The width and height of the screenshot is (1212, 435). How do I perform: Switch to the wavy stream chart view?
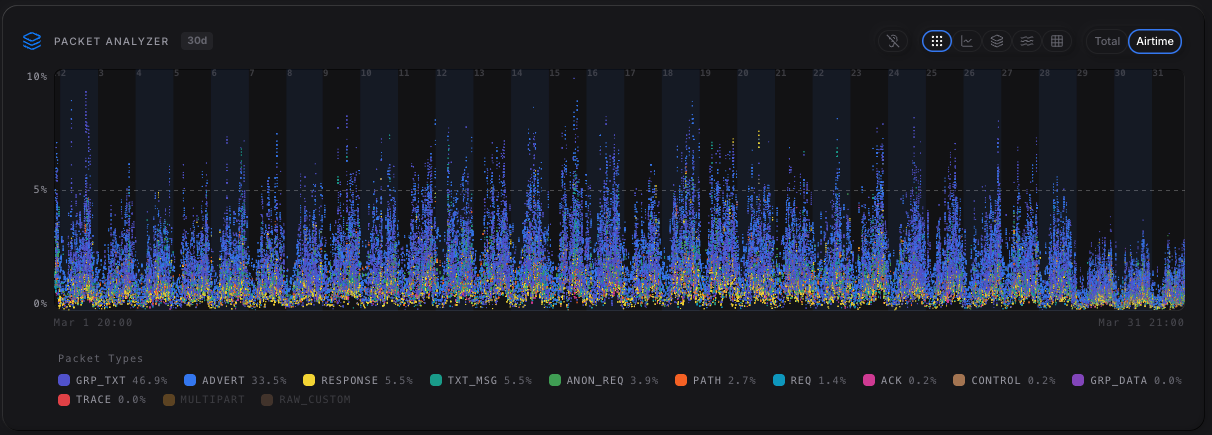click(x=1027, y=41)
